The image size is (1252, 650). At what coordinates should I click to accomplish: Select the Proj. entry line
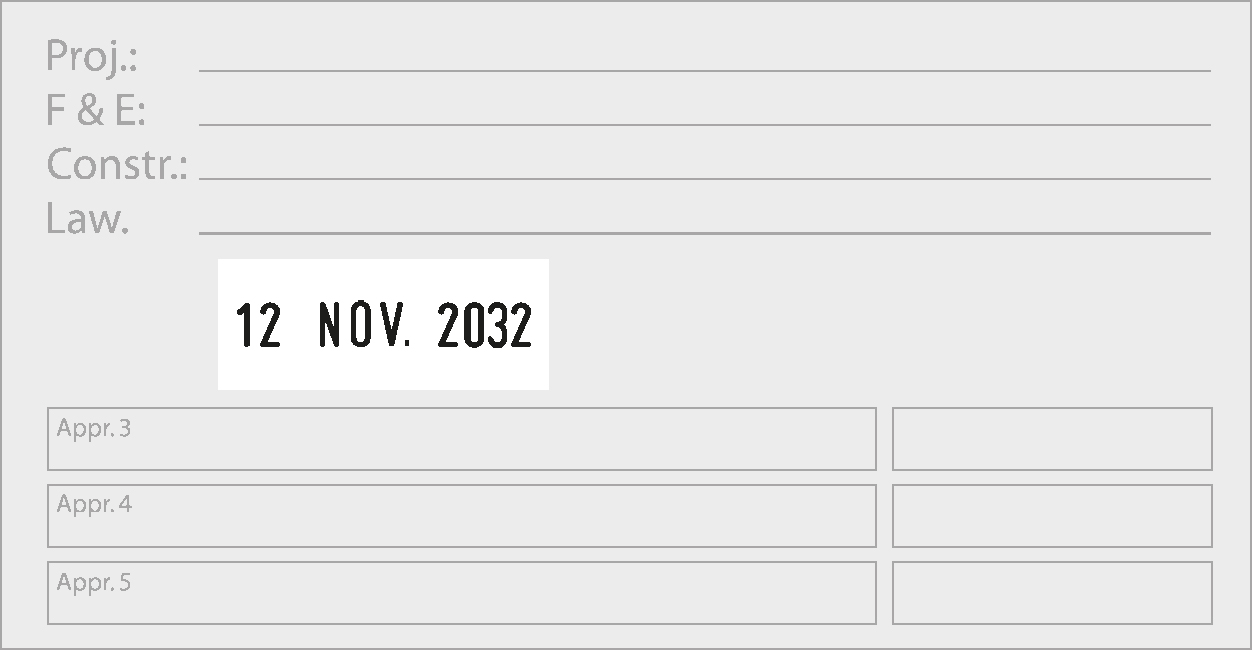click(705, 71)
